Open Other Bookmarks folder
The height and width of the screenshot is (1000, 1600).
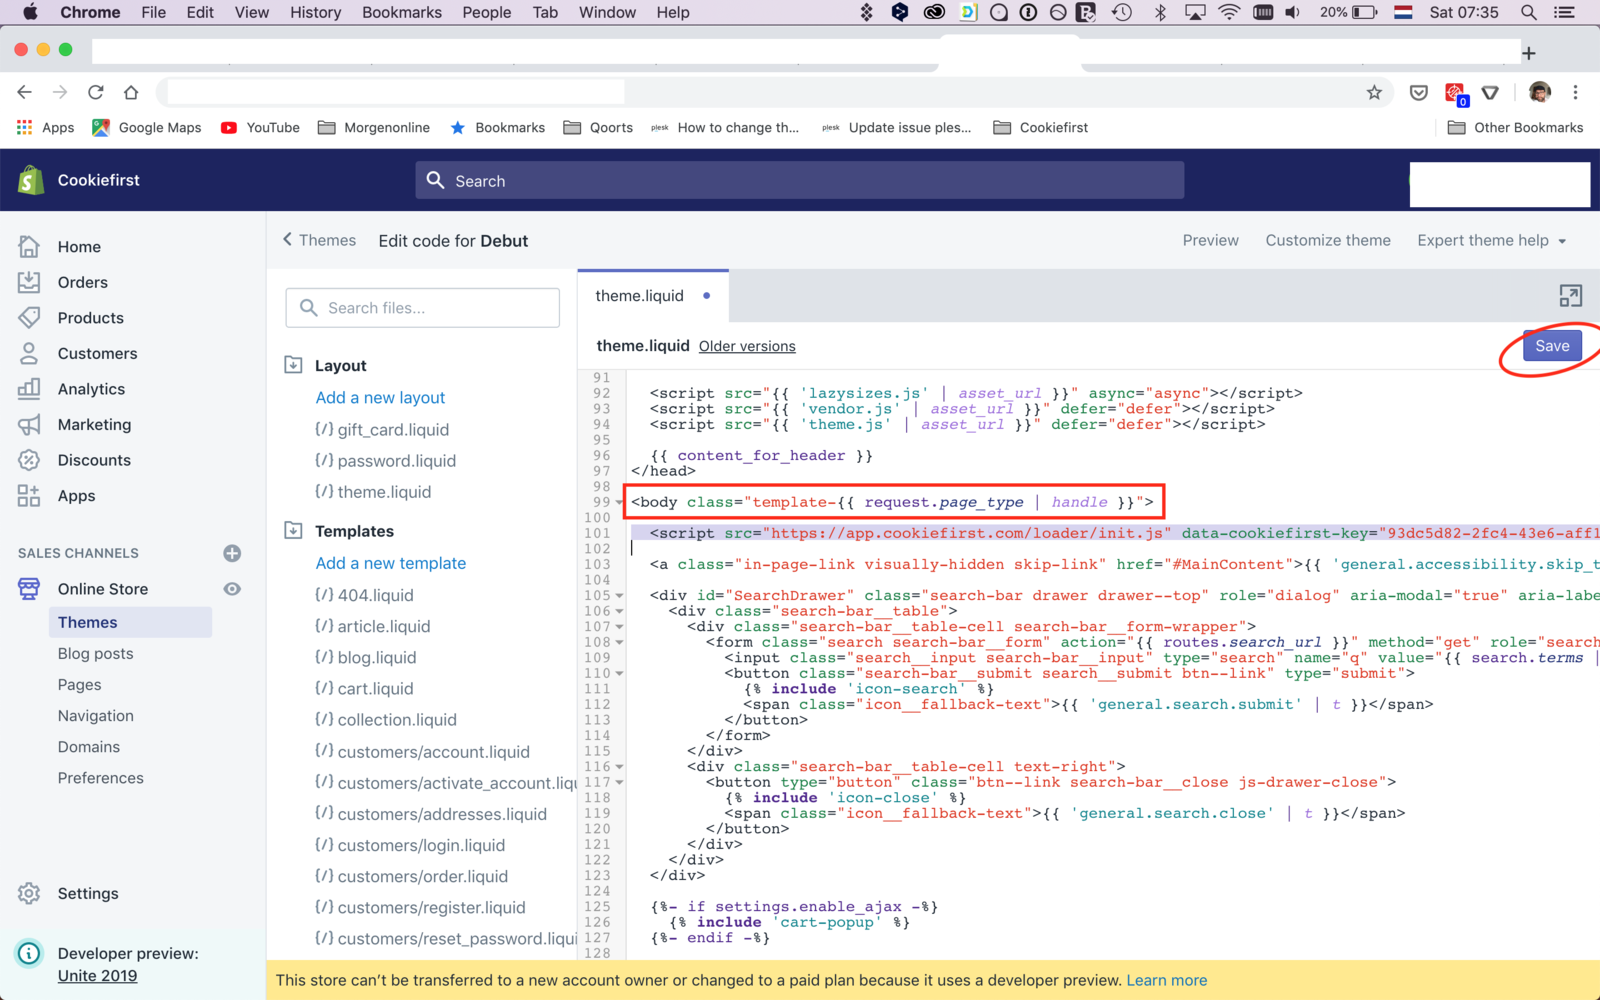(1515, 127)
